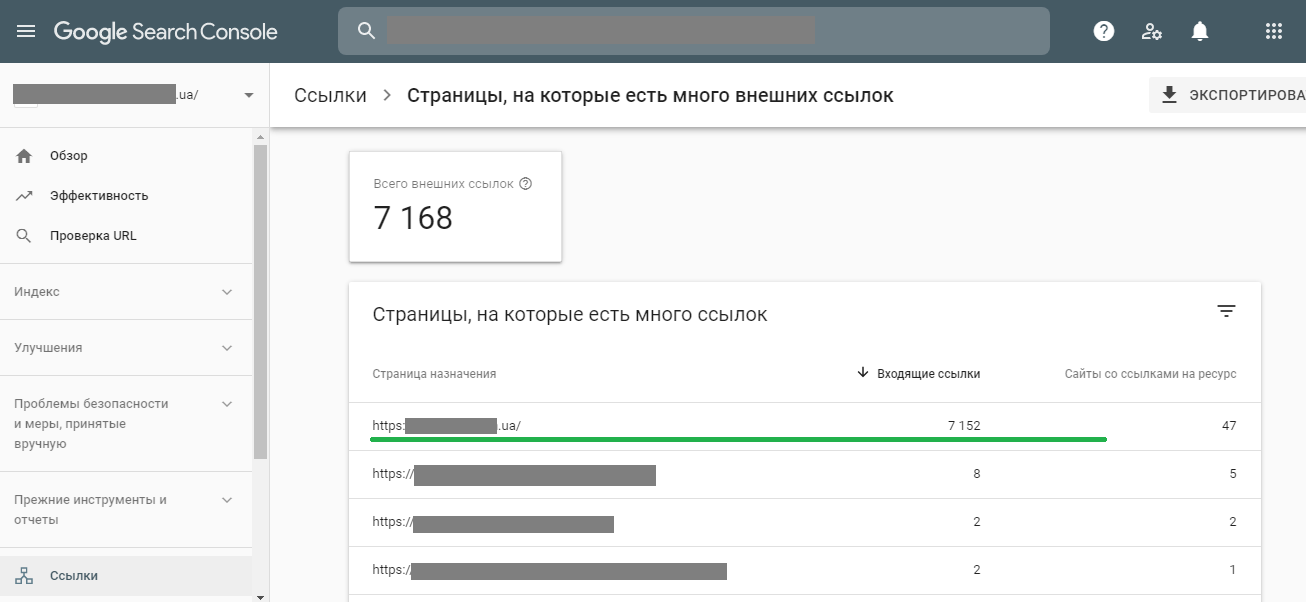
Task: Open user and settings management icon
Action: click(1152, 31)
